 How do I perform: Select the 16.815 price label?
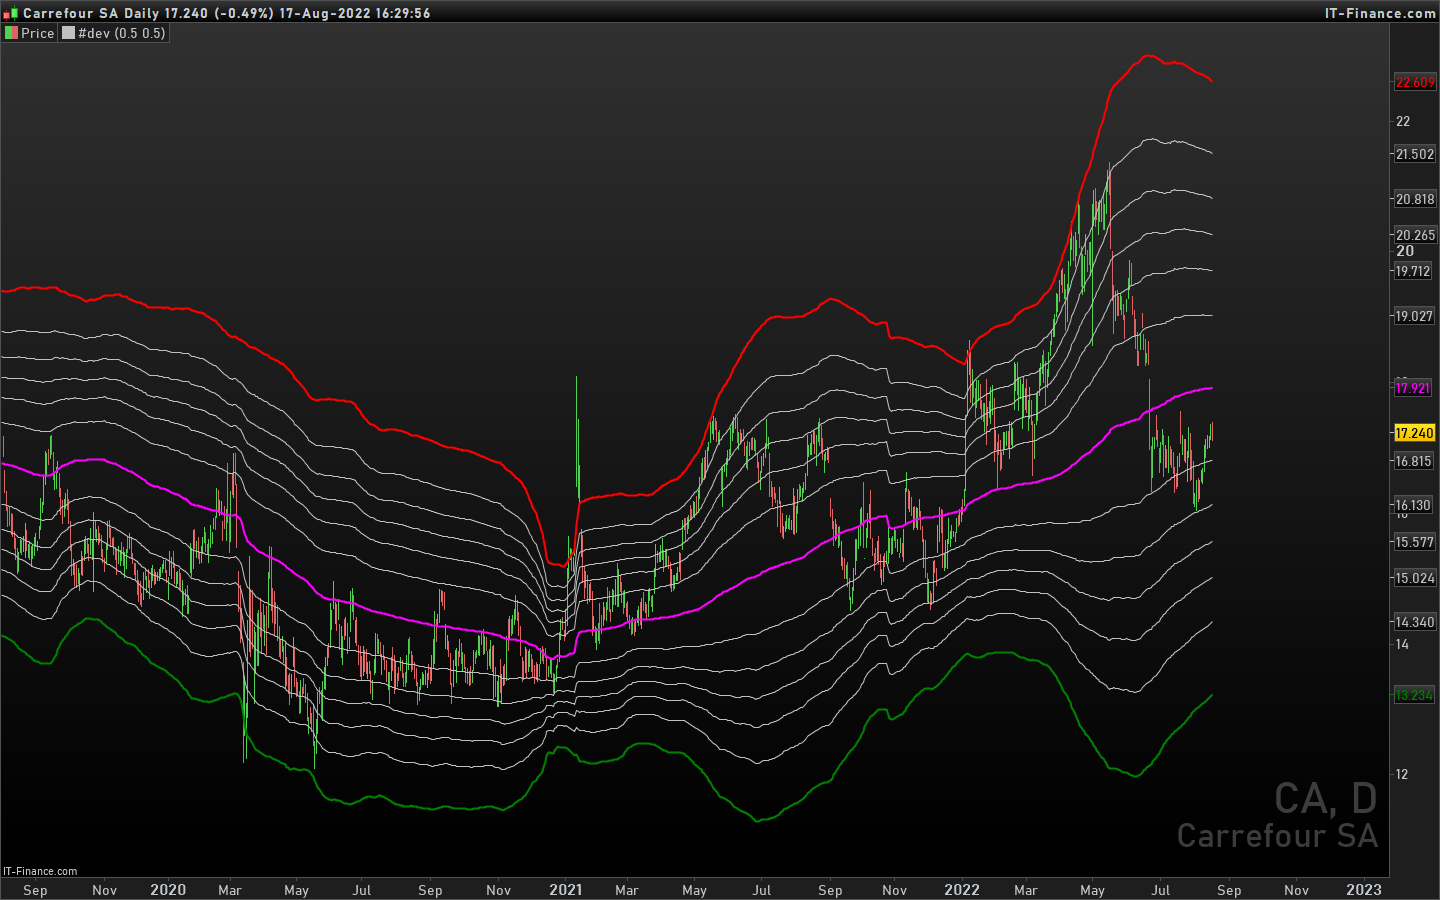tap(1413, 461)
